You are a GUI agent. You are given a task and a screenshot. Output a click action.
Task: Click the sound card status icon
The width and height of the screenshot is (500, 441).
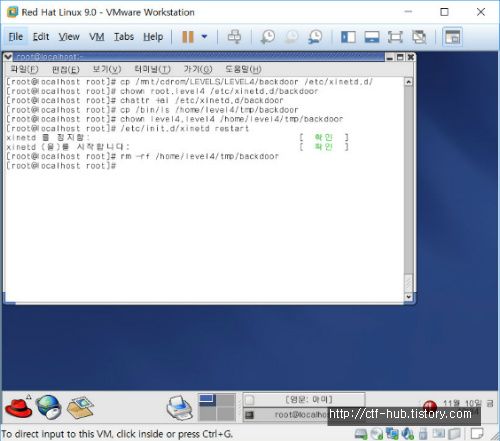[x=407, y=434]
